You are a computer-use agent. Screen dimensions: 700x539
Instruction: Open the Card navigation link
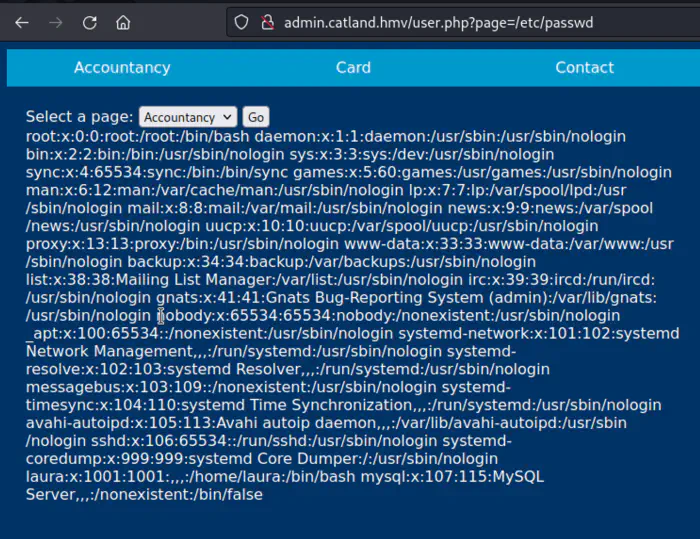(353, 68)
